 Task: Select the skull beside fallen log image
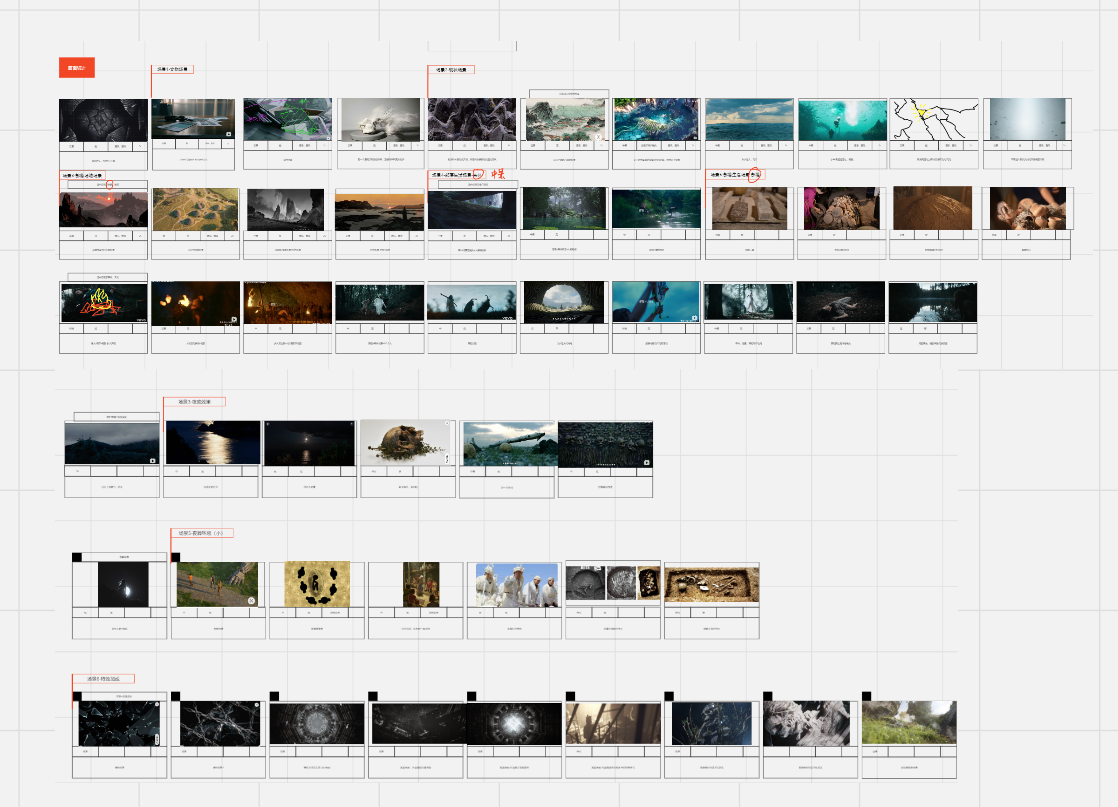(x=509, y=444)
